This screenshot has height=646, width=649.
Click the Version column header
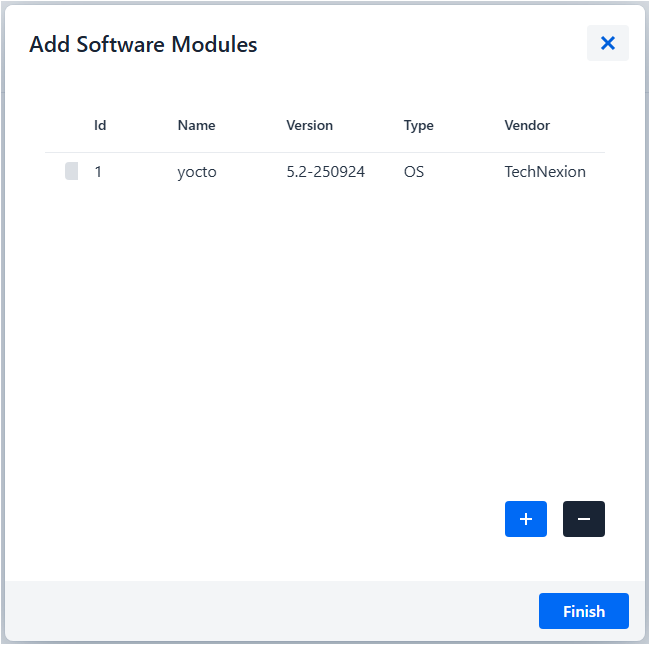pos(309,126)
